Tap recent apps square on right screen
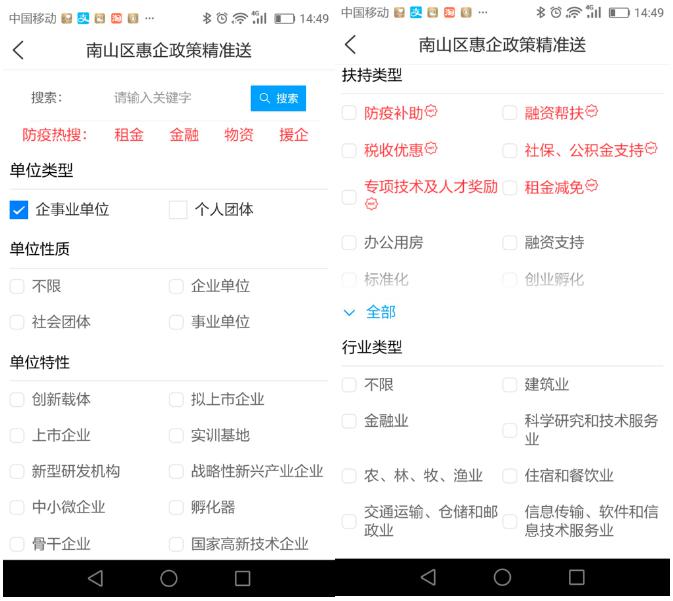This screenshot has width=673, height=601. click(x=576, y=577)
